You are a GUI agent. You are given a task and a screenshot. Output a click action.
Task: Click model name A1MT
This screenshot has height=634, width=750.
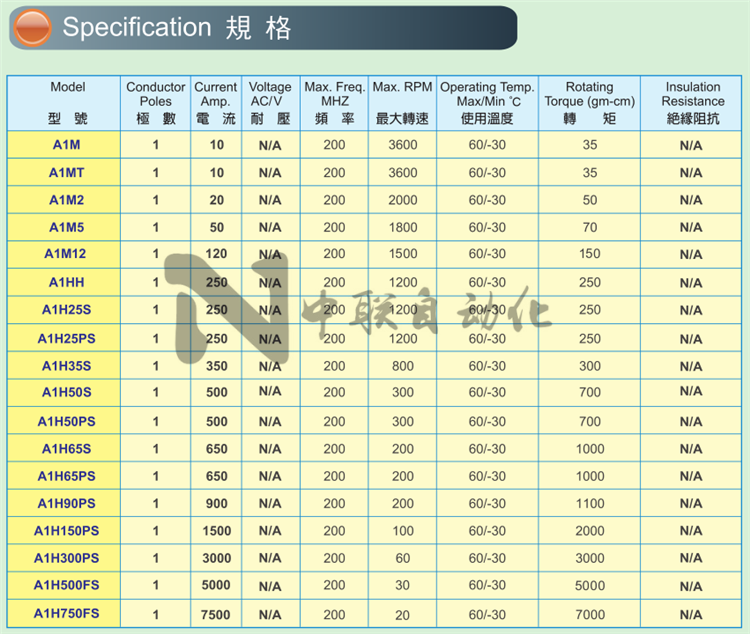tap(66, 173)
